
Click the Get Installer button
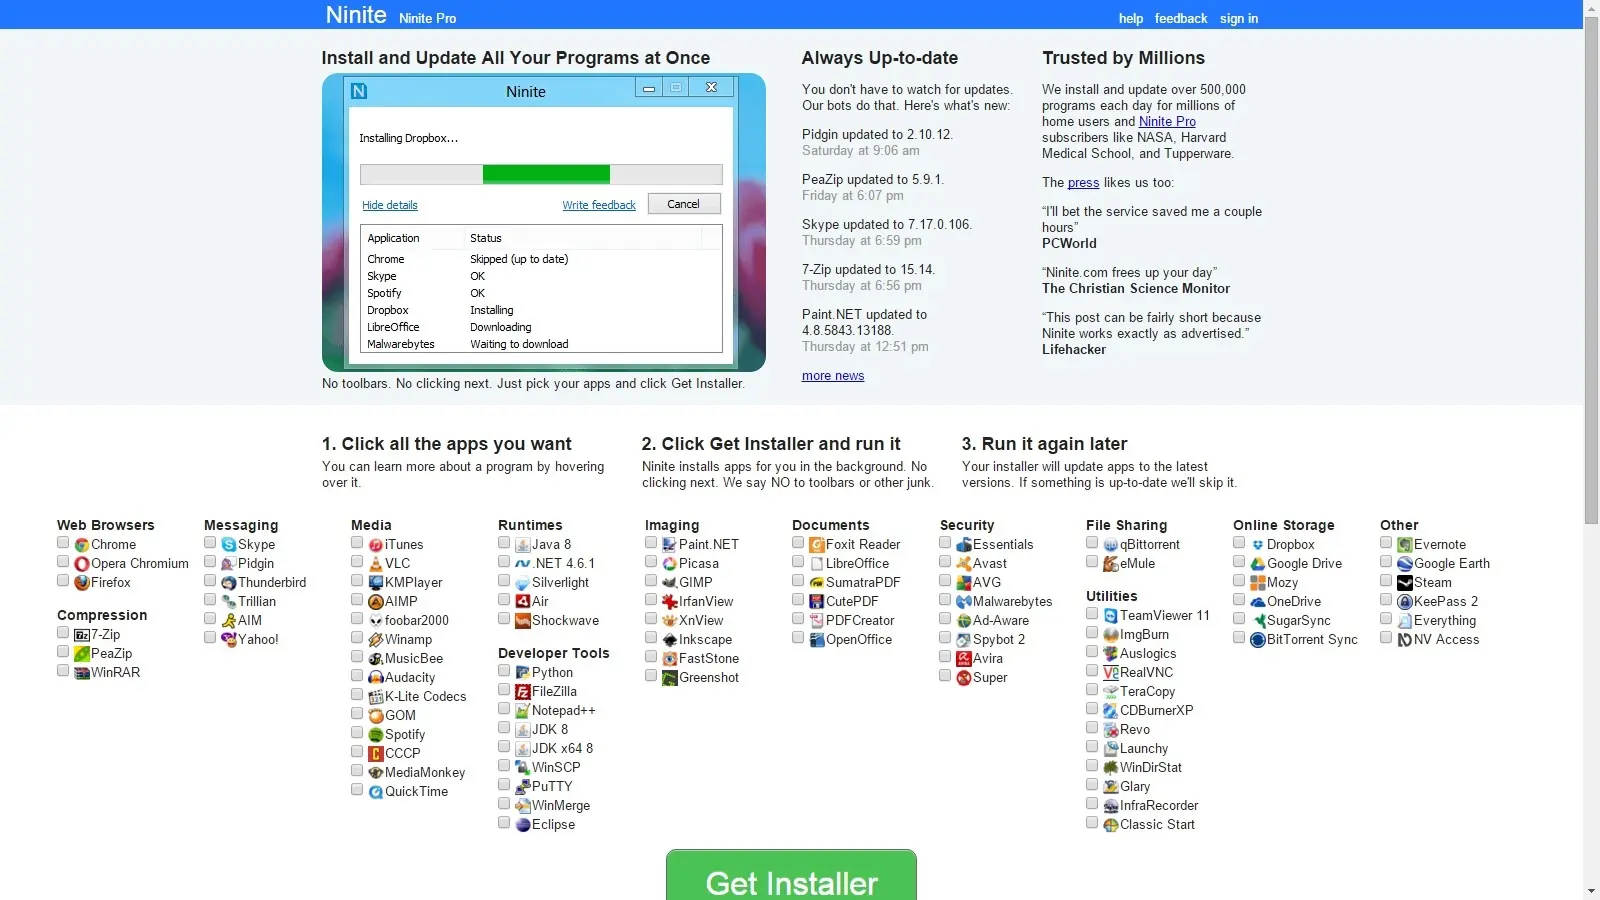791,876
